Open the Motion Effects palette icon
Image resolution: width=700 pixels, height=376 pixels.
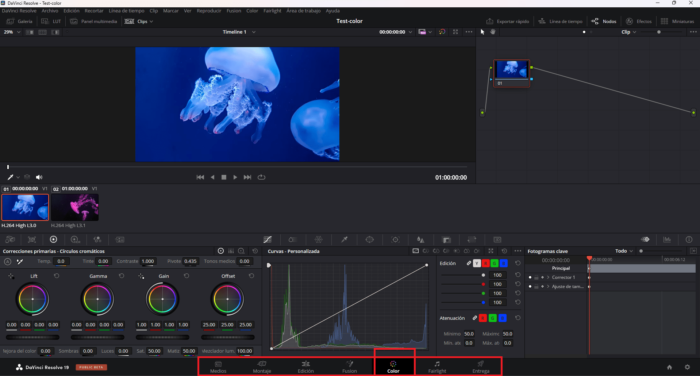pos(120,240)
